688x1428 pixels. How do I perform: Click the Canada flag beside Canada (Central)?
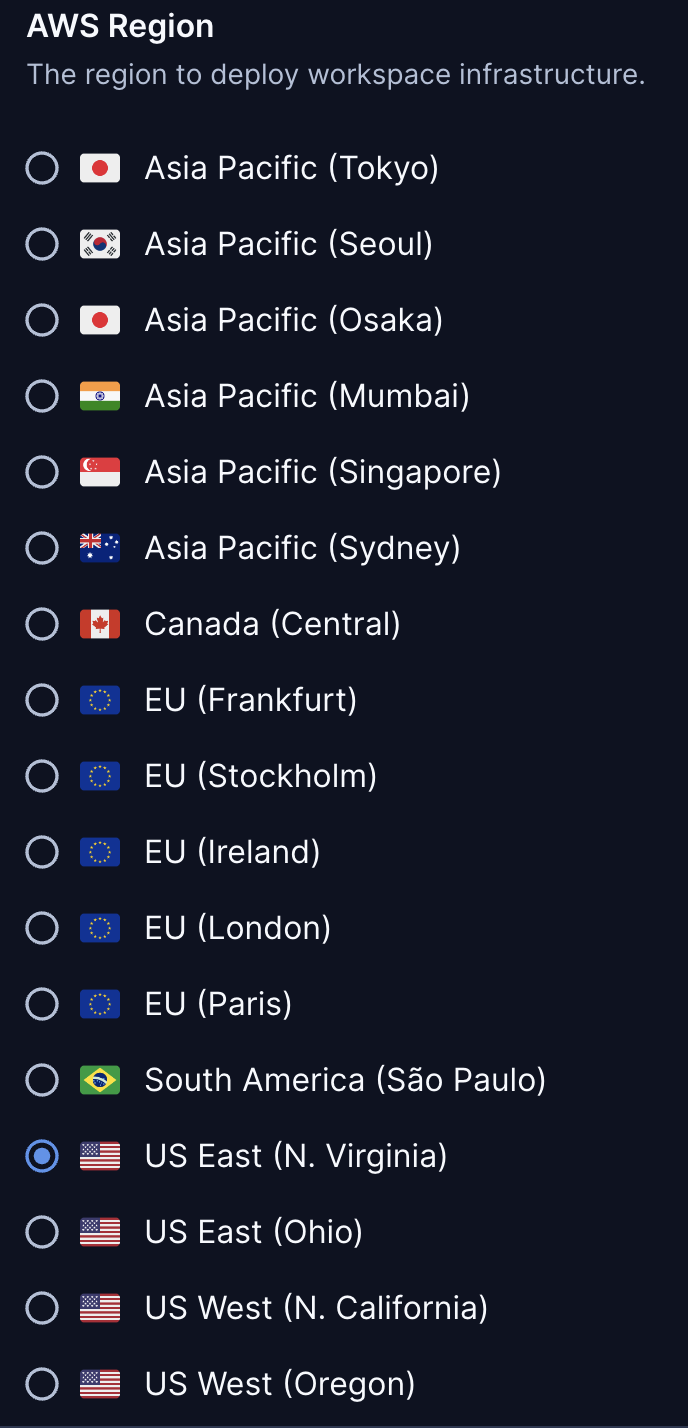(99, 624)
